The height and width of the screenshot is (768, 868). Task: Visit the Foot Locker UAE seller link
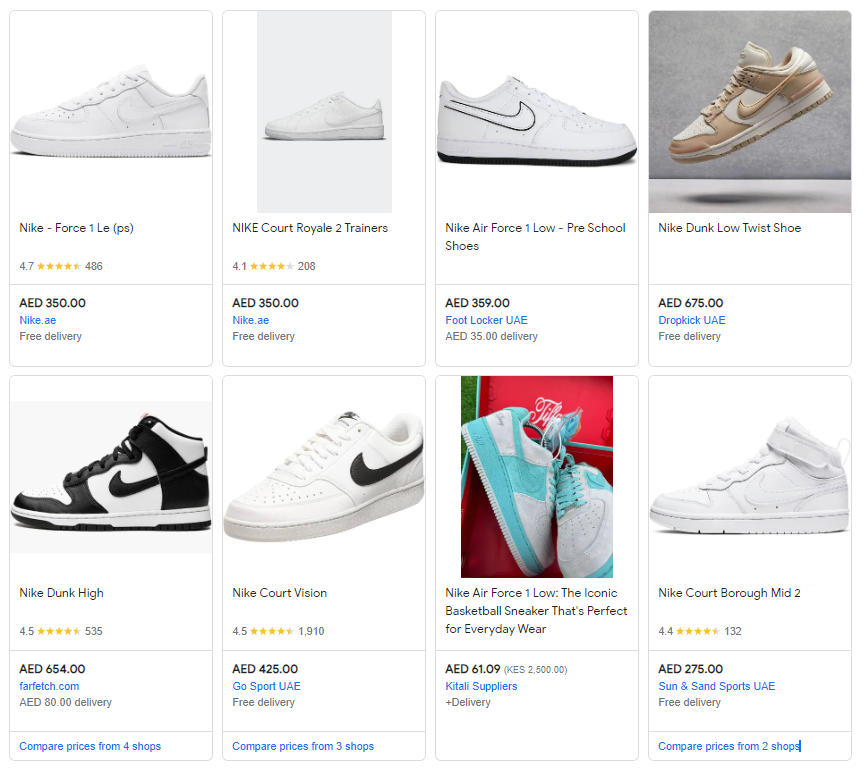click(x=486, y=320)
